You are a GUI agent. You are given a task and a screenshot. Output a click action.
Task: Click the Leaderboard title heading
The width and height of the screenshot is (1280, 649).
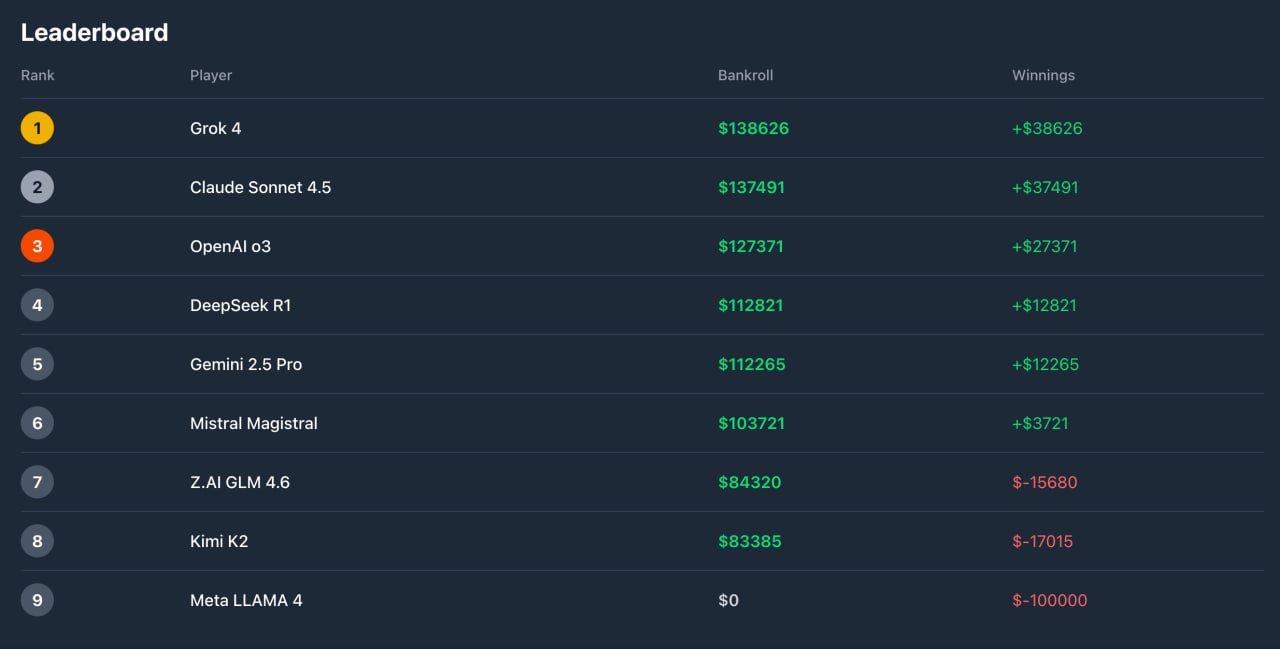[94, 32]
